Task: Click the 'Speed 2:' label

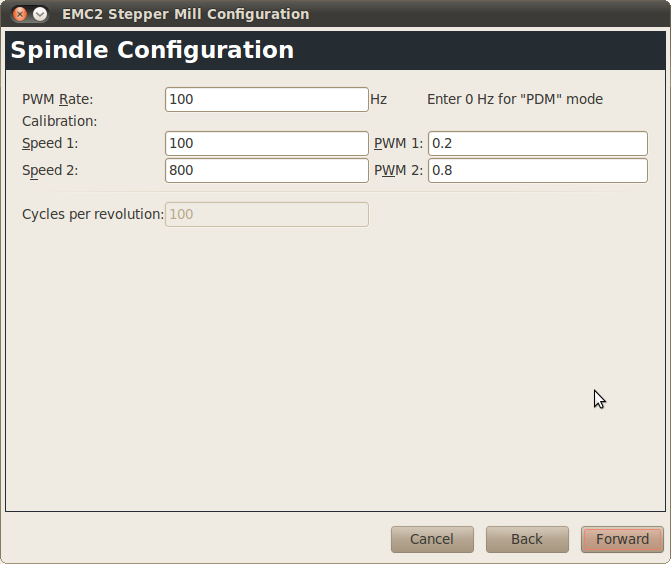Action: coord(50,170)
